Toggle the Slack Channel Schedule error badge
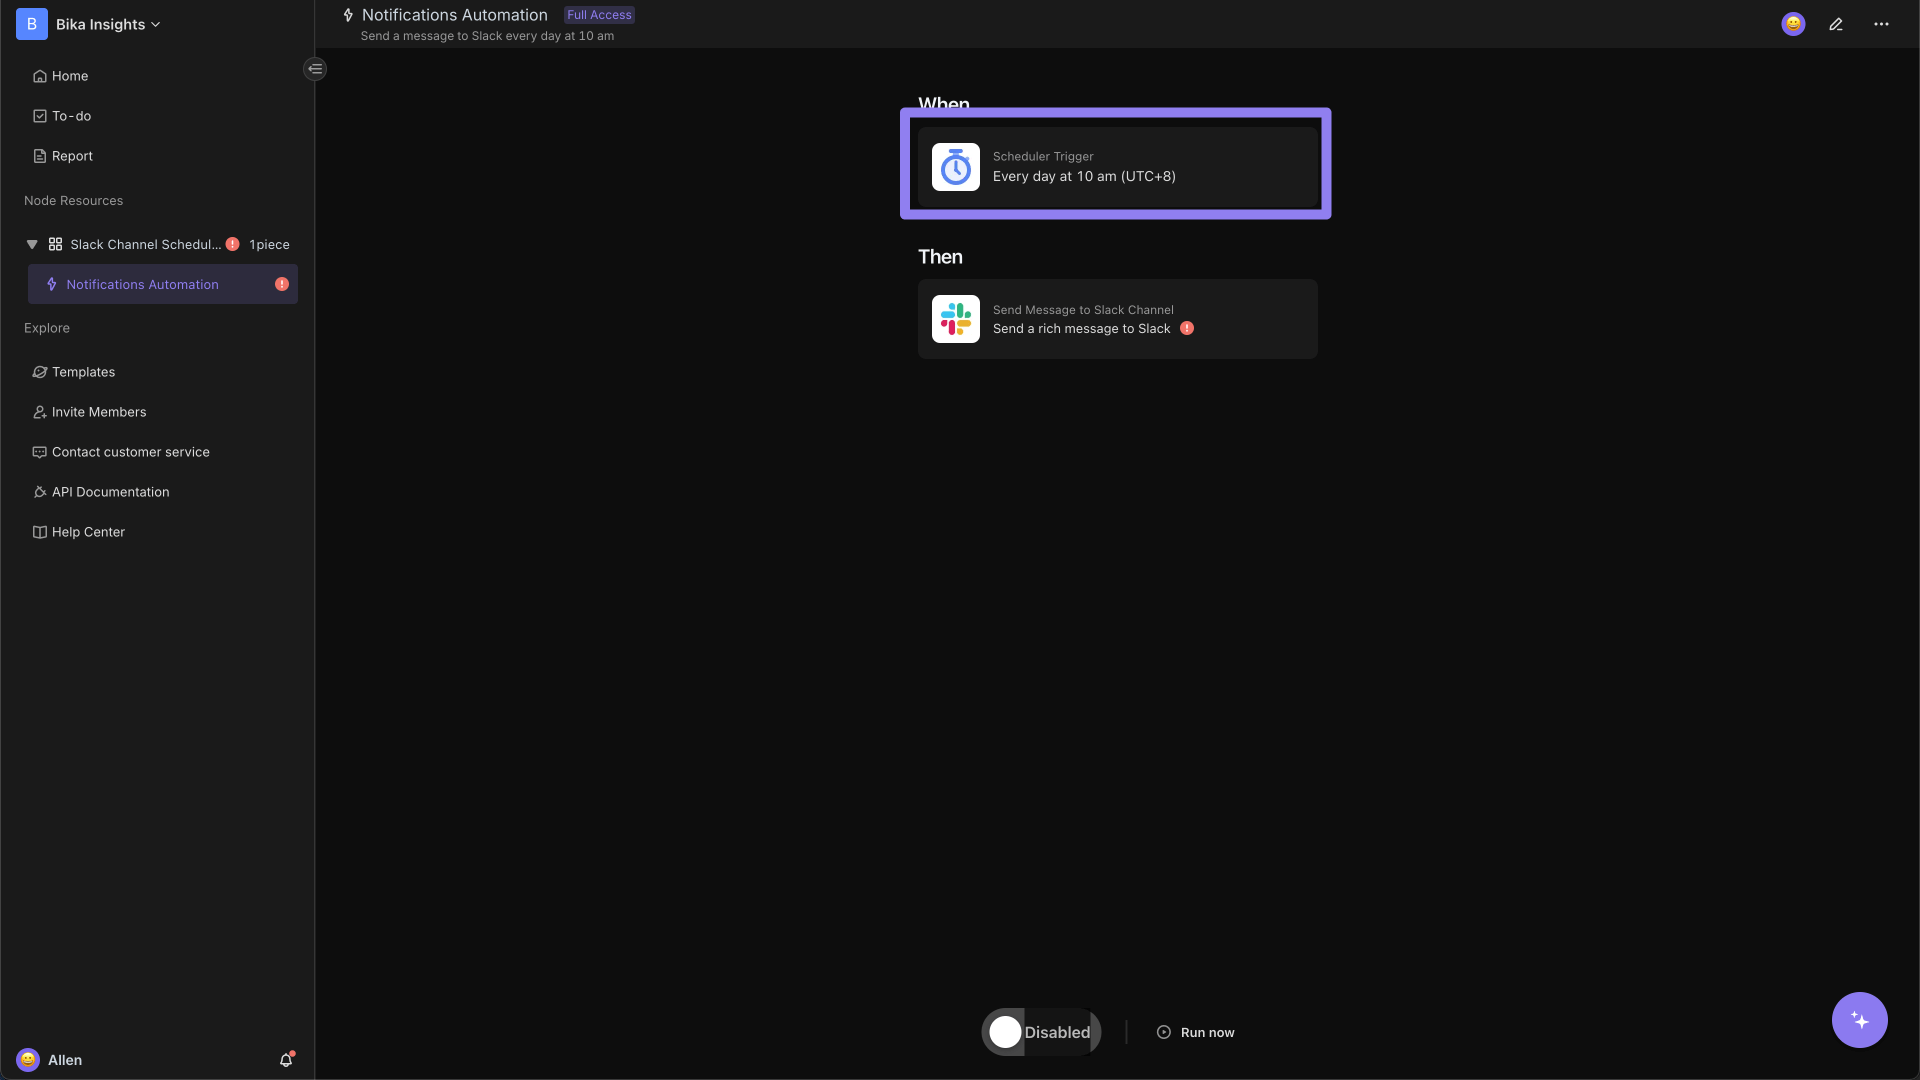 click(233, 245)
